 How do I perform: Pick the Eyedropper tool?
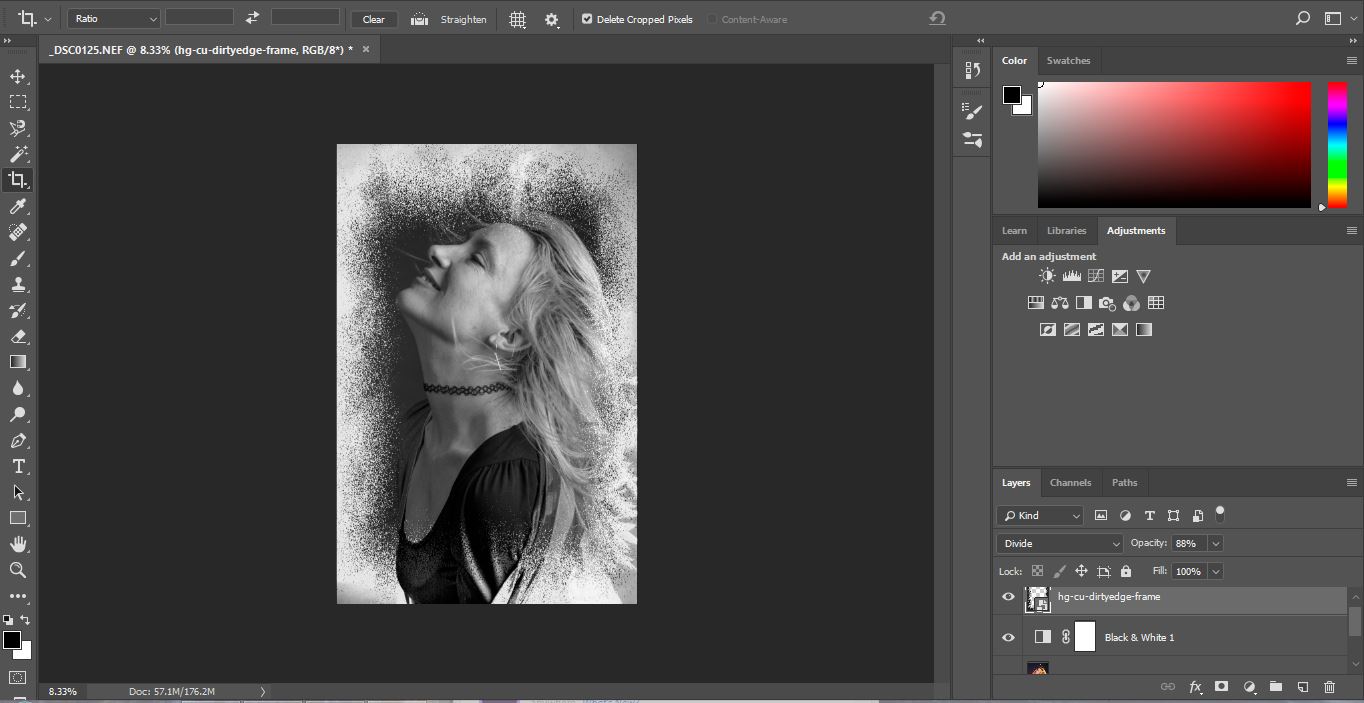pos(18,206)
